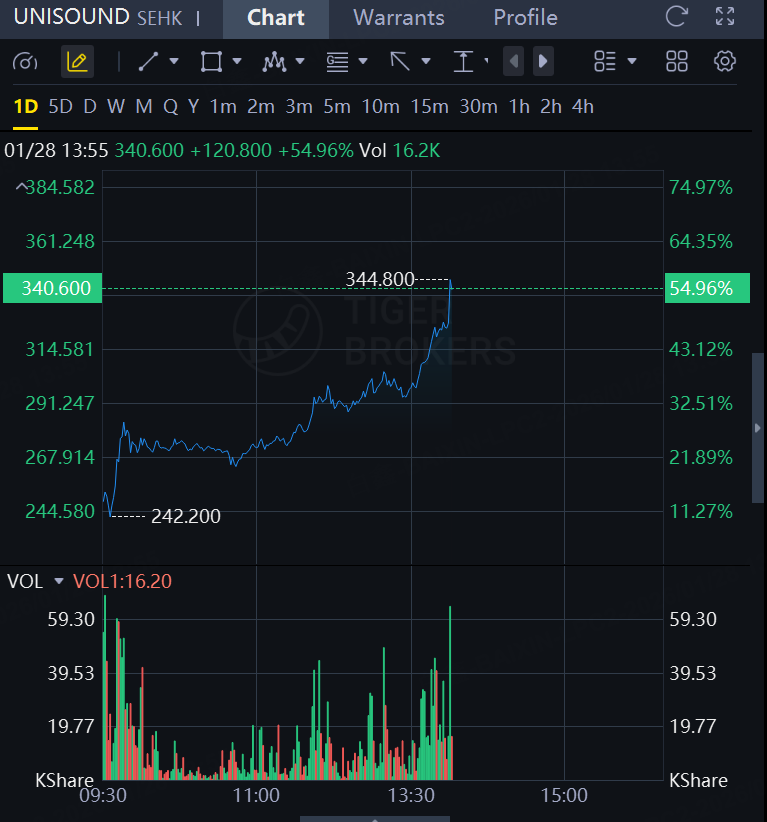Select the Q quarterly timeframe
Viewport: 767px width, 822px height.
click(x=170, y=107)
